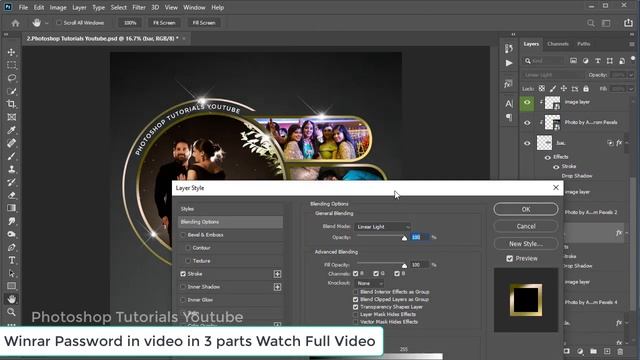Click the New Style... button
This screenshot has width=640, height=360.
click(x=526, y=244)
